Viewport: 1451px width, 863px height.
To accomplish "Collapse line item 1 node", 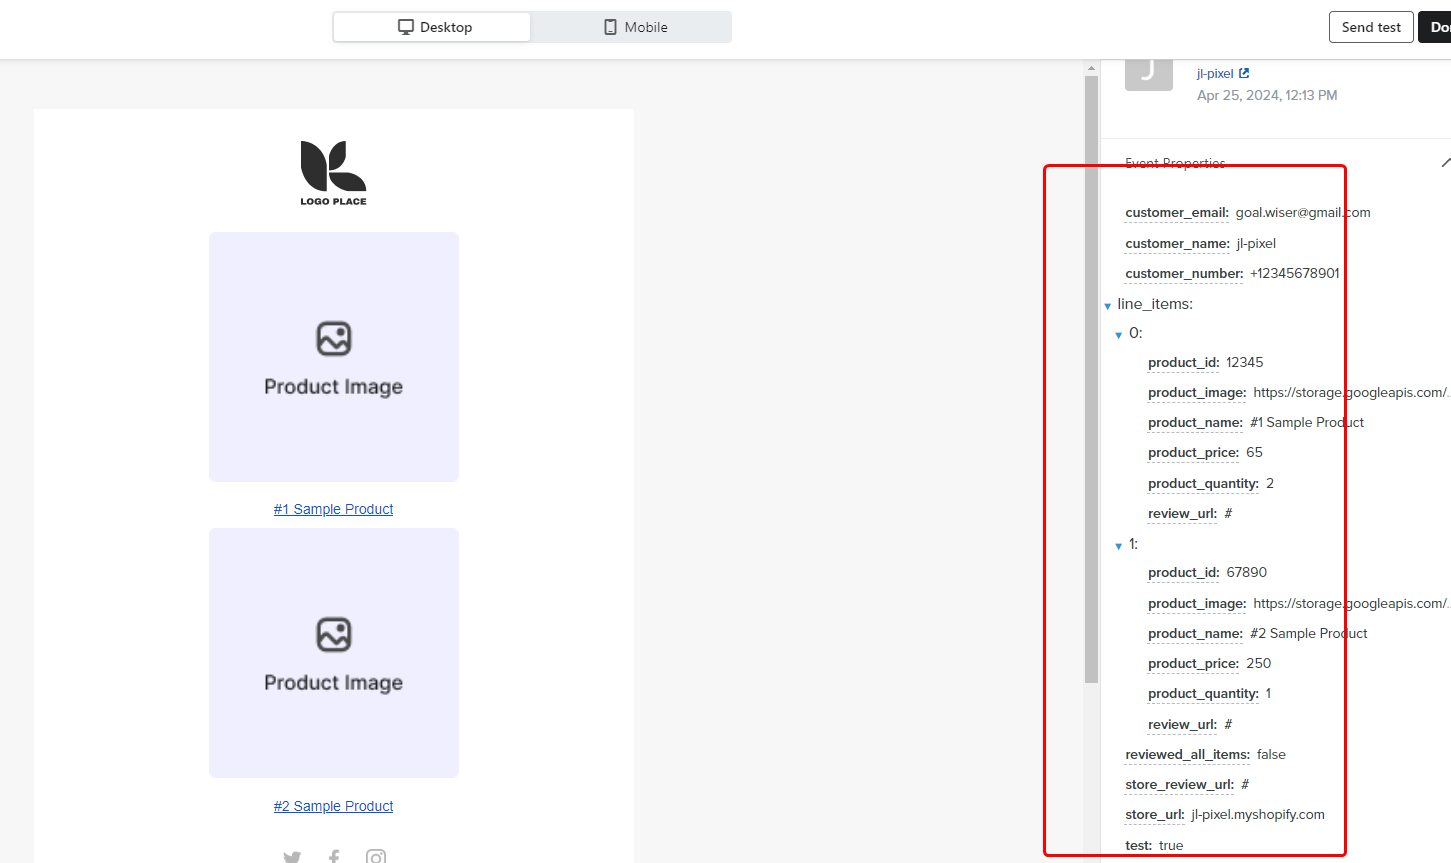I will coord(1119,546).
